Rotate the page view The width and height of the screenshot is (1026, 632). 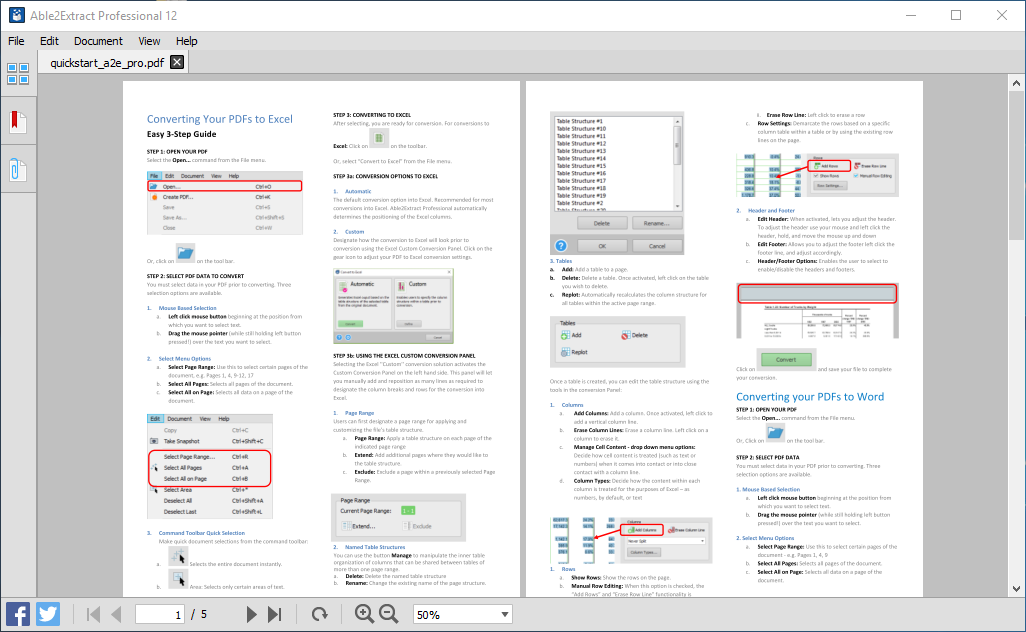tap(319, 614)
